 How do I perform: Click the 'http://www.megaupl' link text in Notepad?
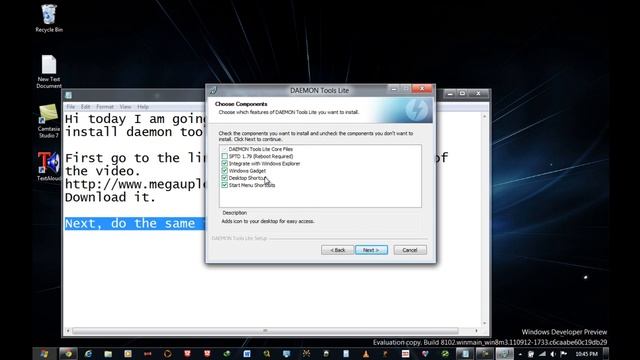tap(136, 184)
